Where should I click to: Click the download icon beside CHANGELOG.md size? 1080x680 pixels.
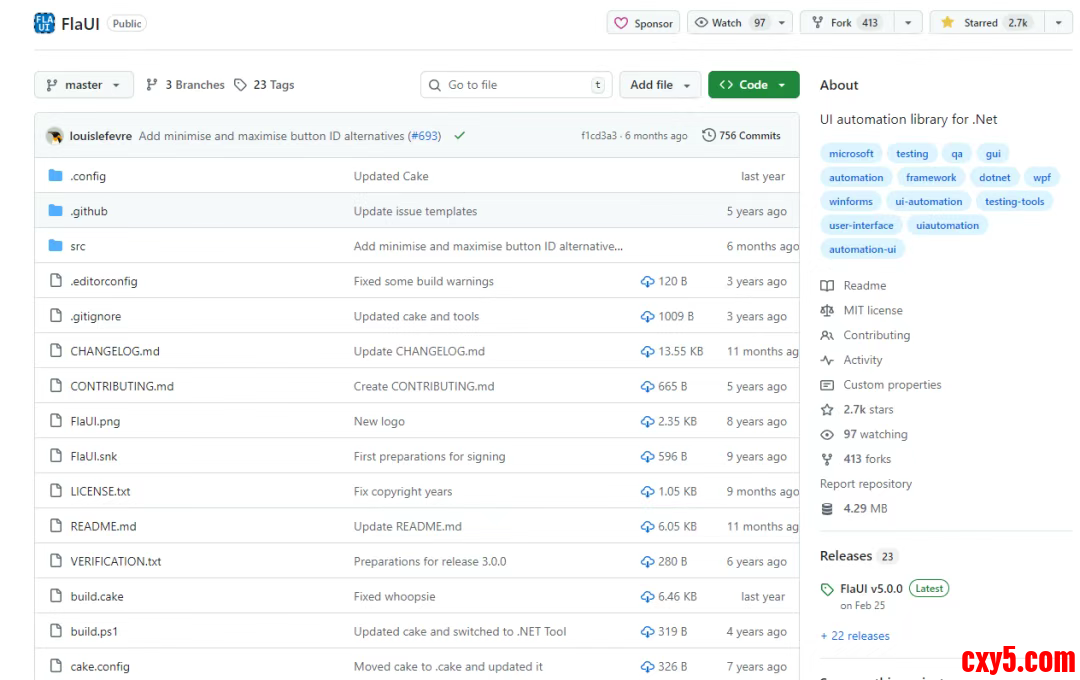[x=647, y=352]
